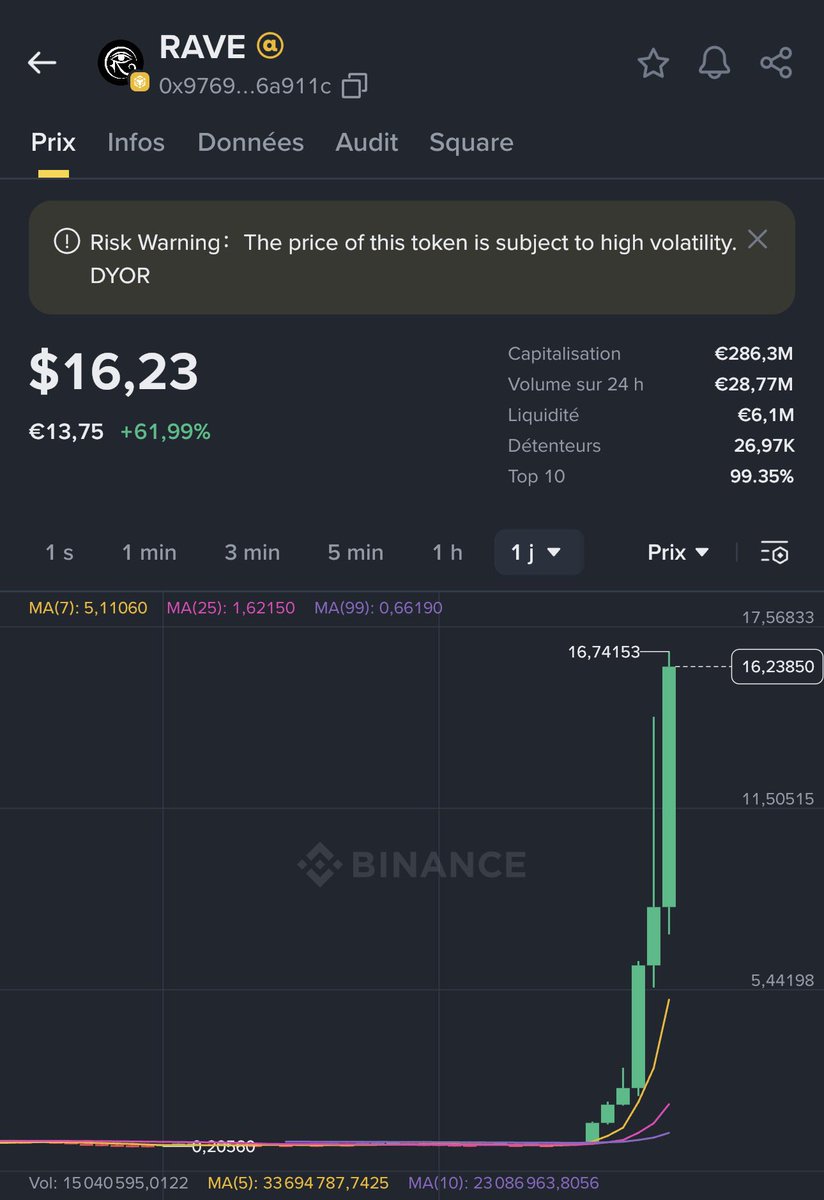This screenshot has width=824, height=1200.
Task: Tap the MA(7) indicator label
Action: click(x=88, y=608)
